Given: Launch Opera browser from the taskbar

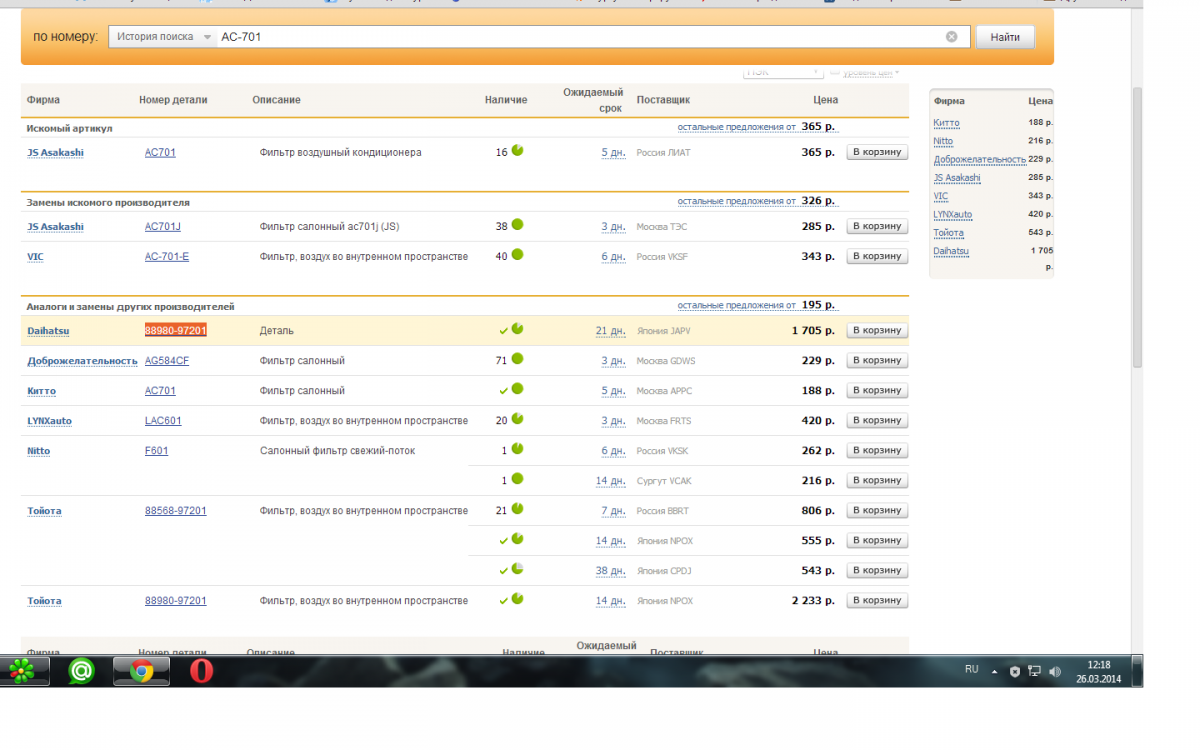Looking at the screenshot, I should coord(202,671).
